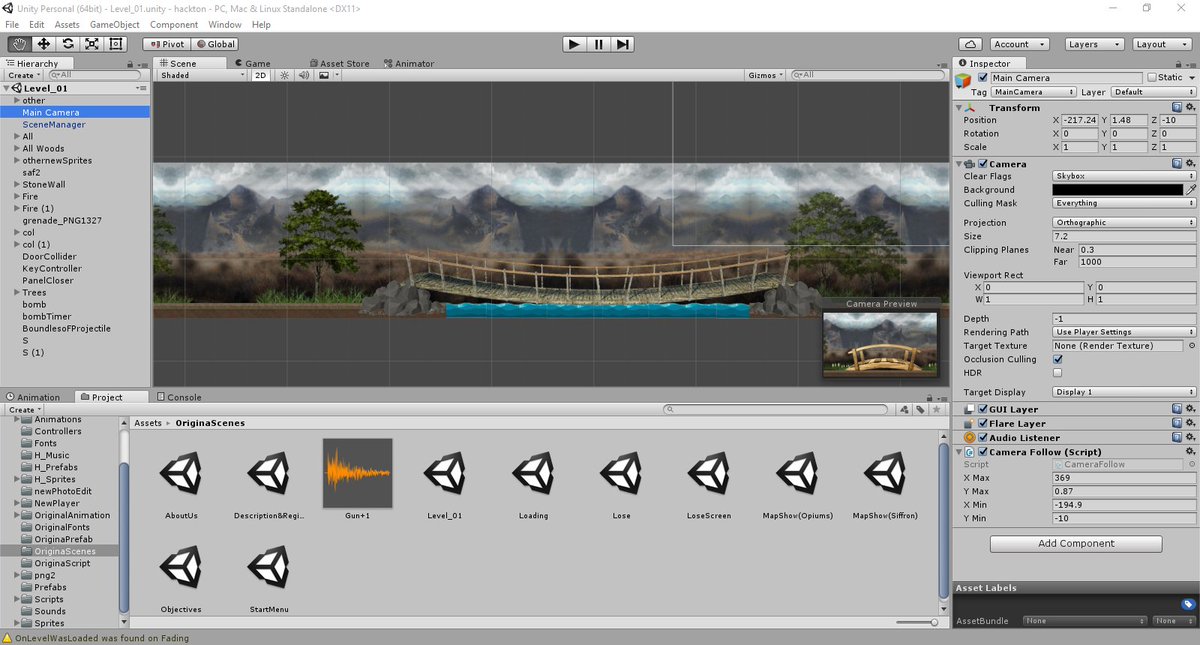1200x645 pixels.
Task: Toggle Main Camera active checkbox
Action: pos(983,77)
